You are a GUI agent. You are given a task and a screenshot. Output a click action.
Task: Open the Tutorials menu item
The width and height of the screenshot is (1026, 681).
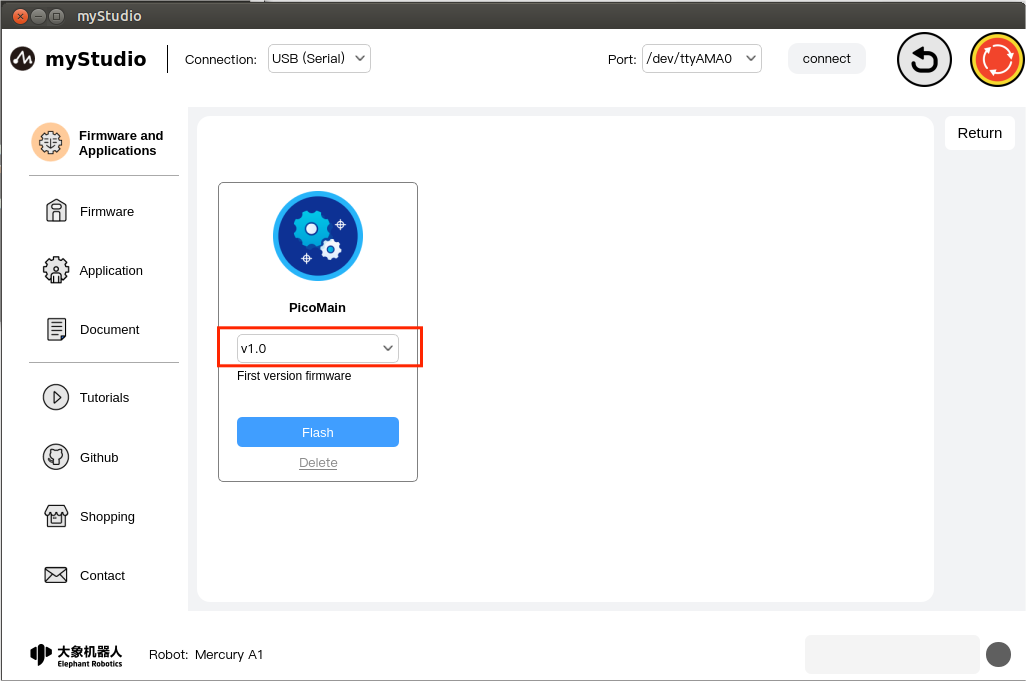pos(103,398)
